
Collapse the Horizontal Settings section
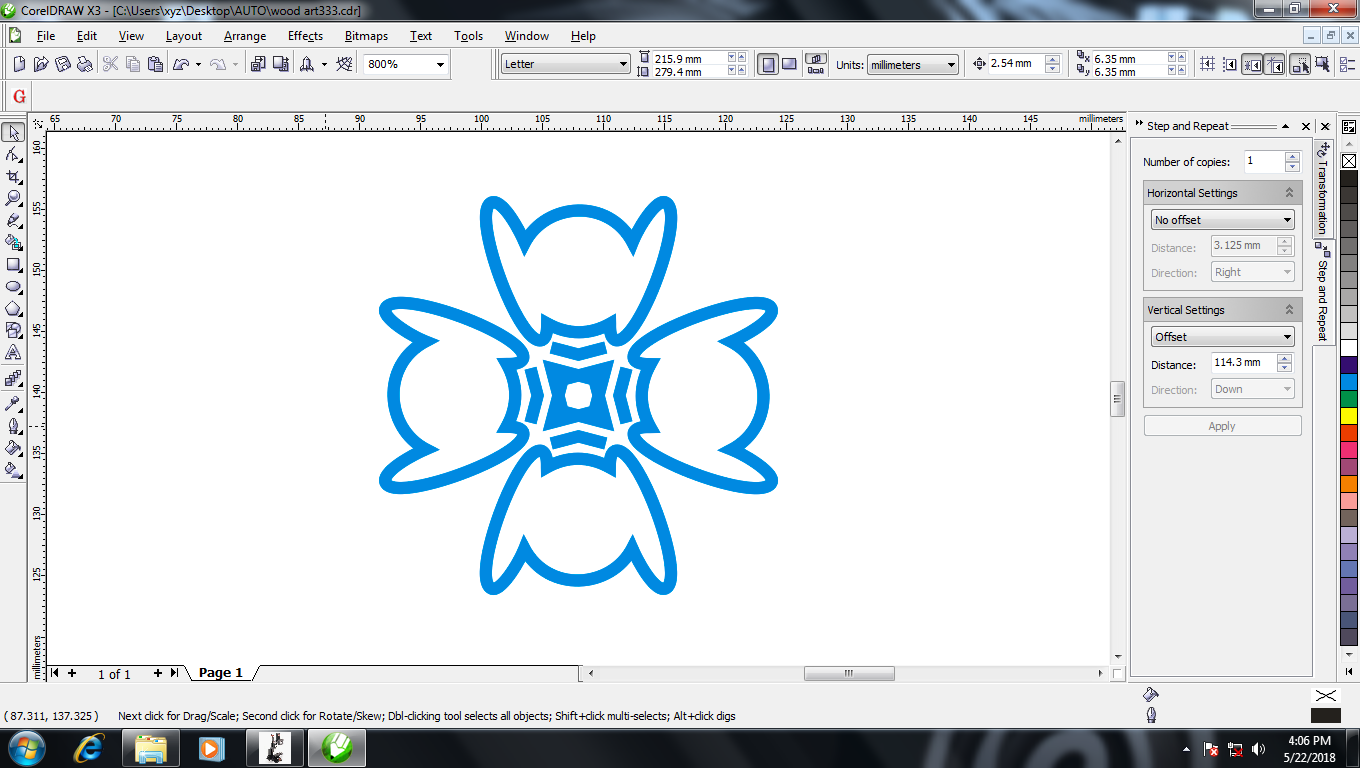[x=1289, y=193]
